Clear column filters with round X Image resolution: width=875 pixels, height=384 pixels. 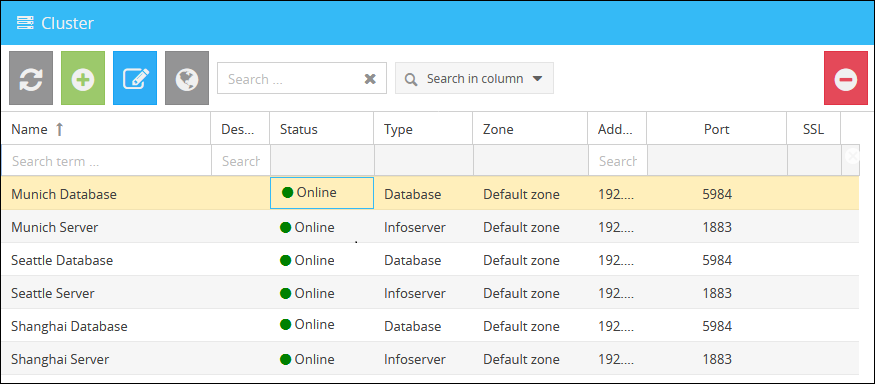[x=853, y=156]
